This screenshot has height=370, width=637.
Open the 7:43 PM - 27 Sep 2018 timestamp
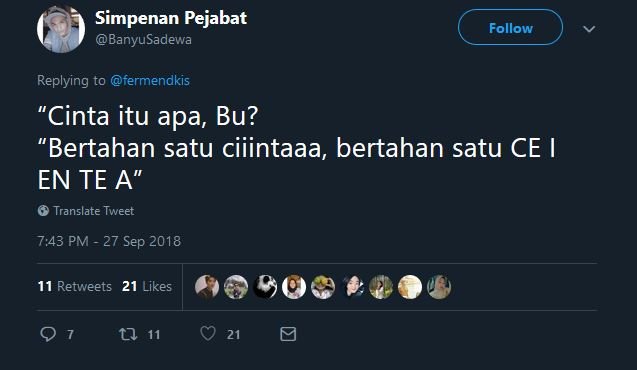coord(109,241)
